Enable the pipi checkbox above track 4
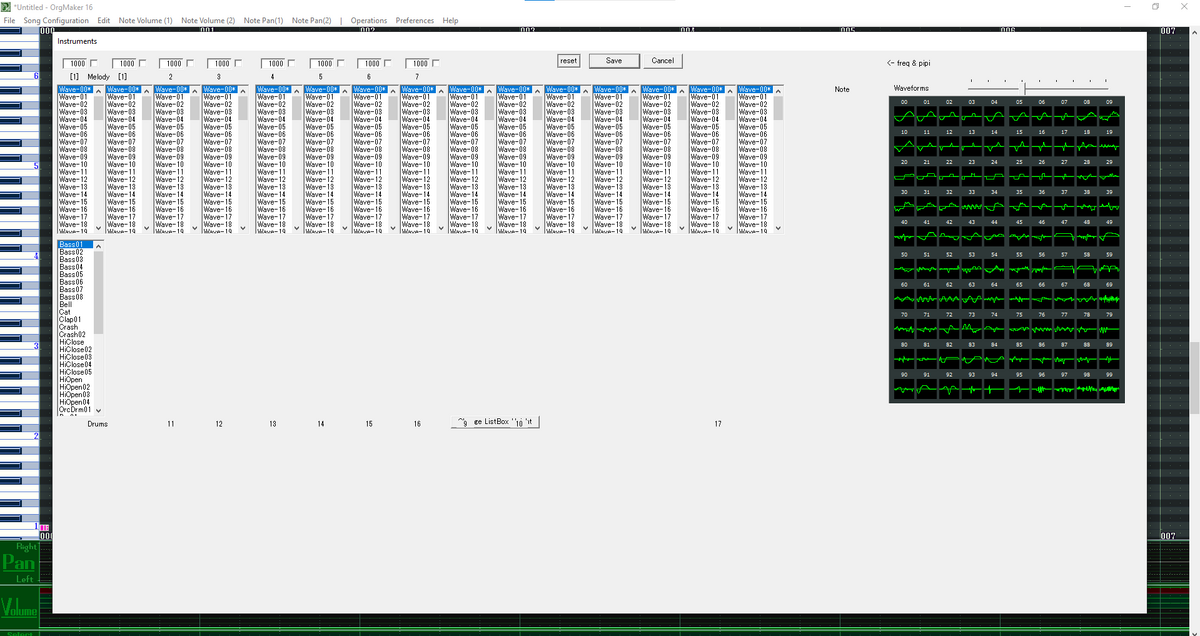The height and width of the screenshot is (636, 1200). click(x=292, y=62)
